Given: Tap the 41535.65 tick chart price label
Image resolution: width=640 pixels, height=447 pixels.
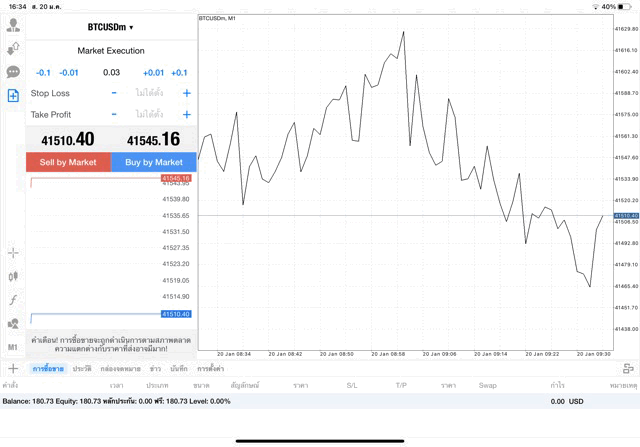Looking at the screenshot, I should coord(176,216).
